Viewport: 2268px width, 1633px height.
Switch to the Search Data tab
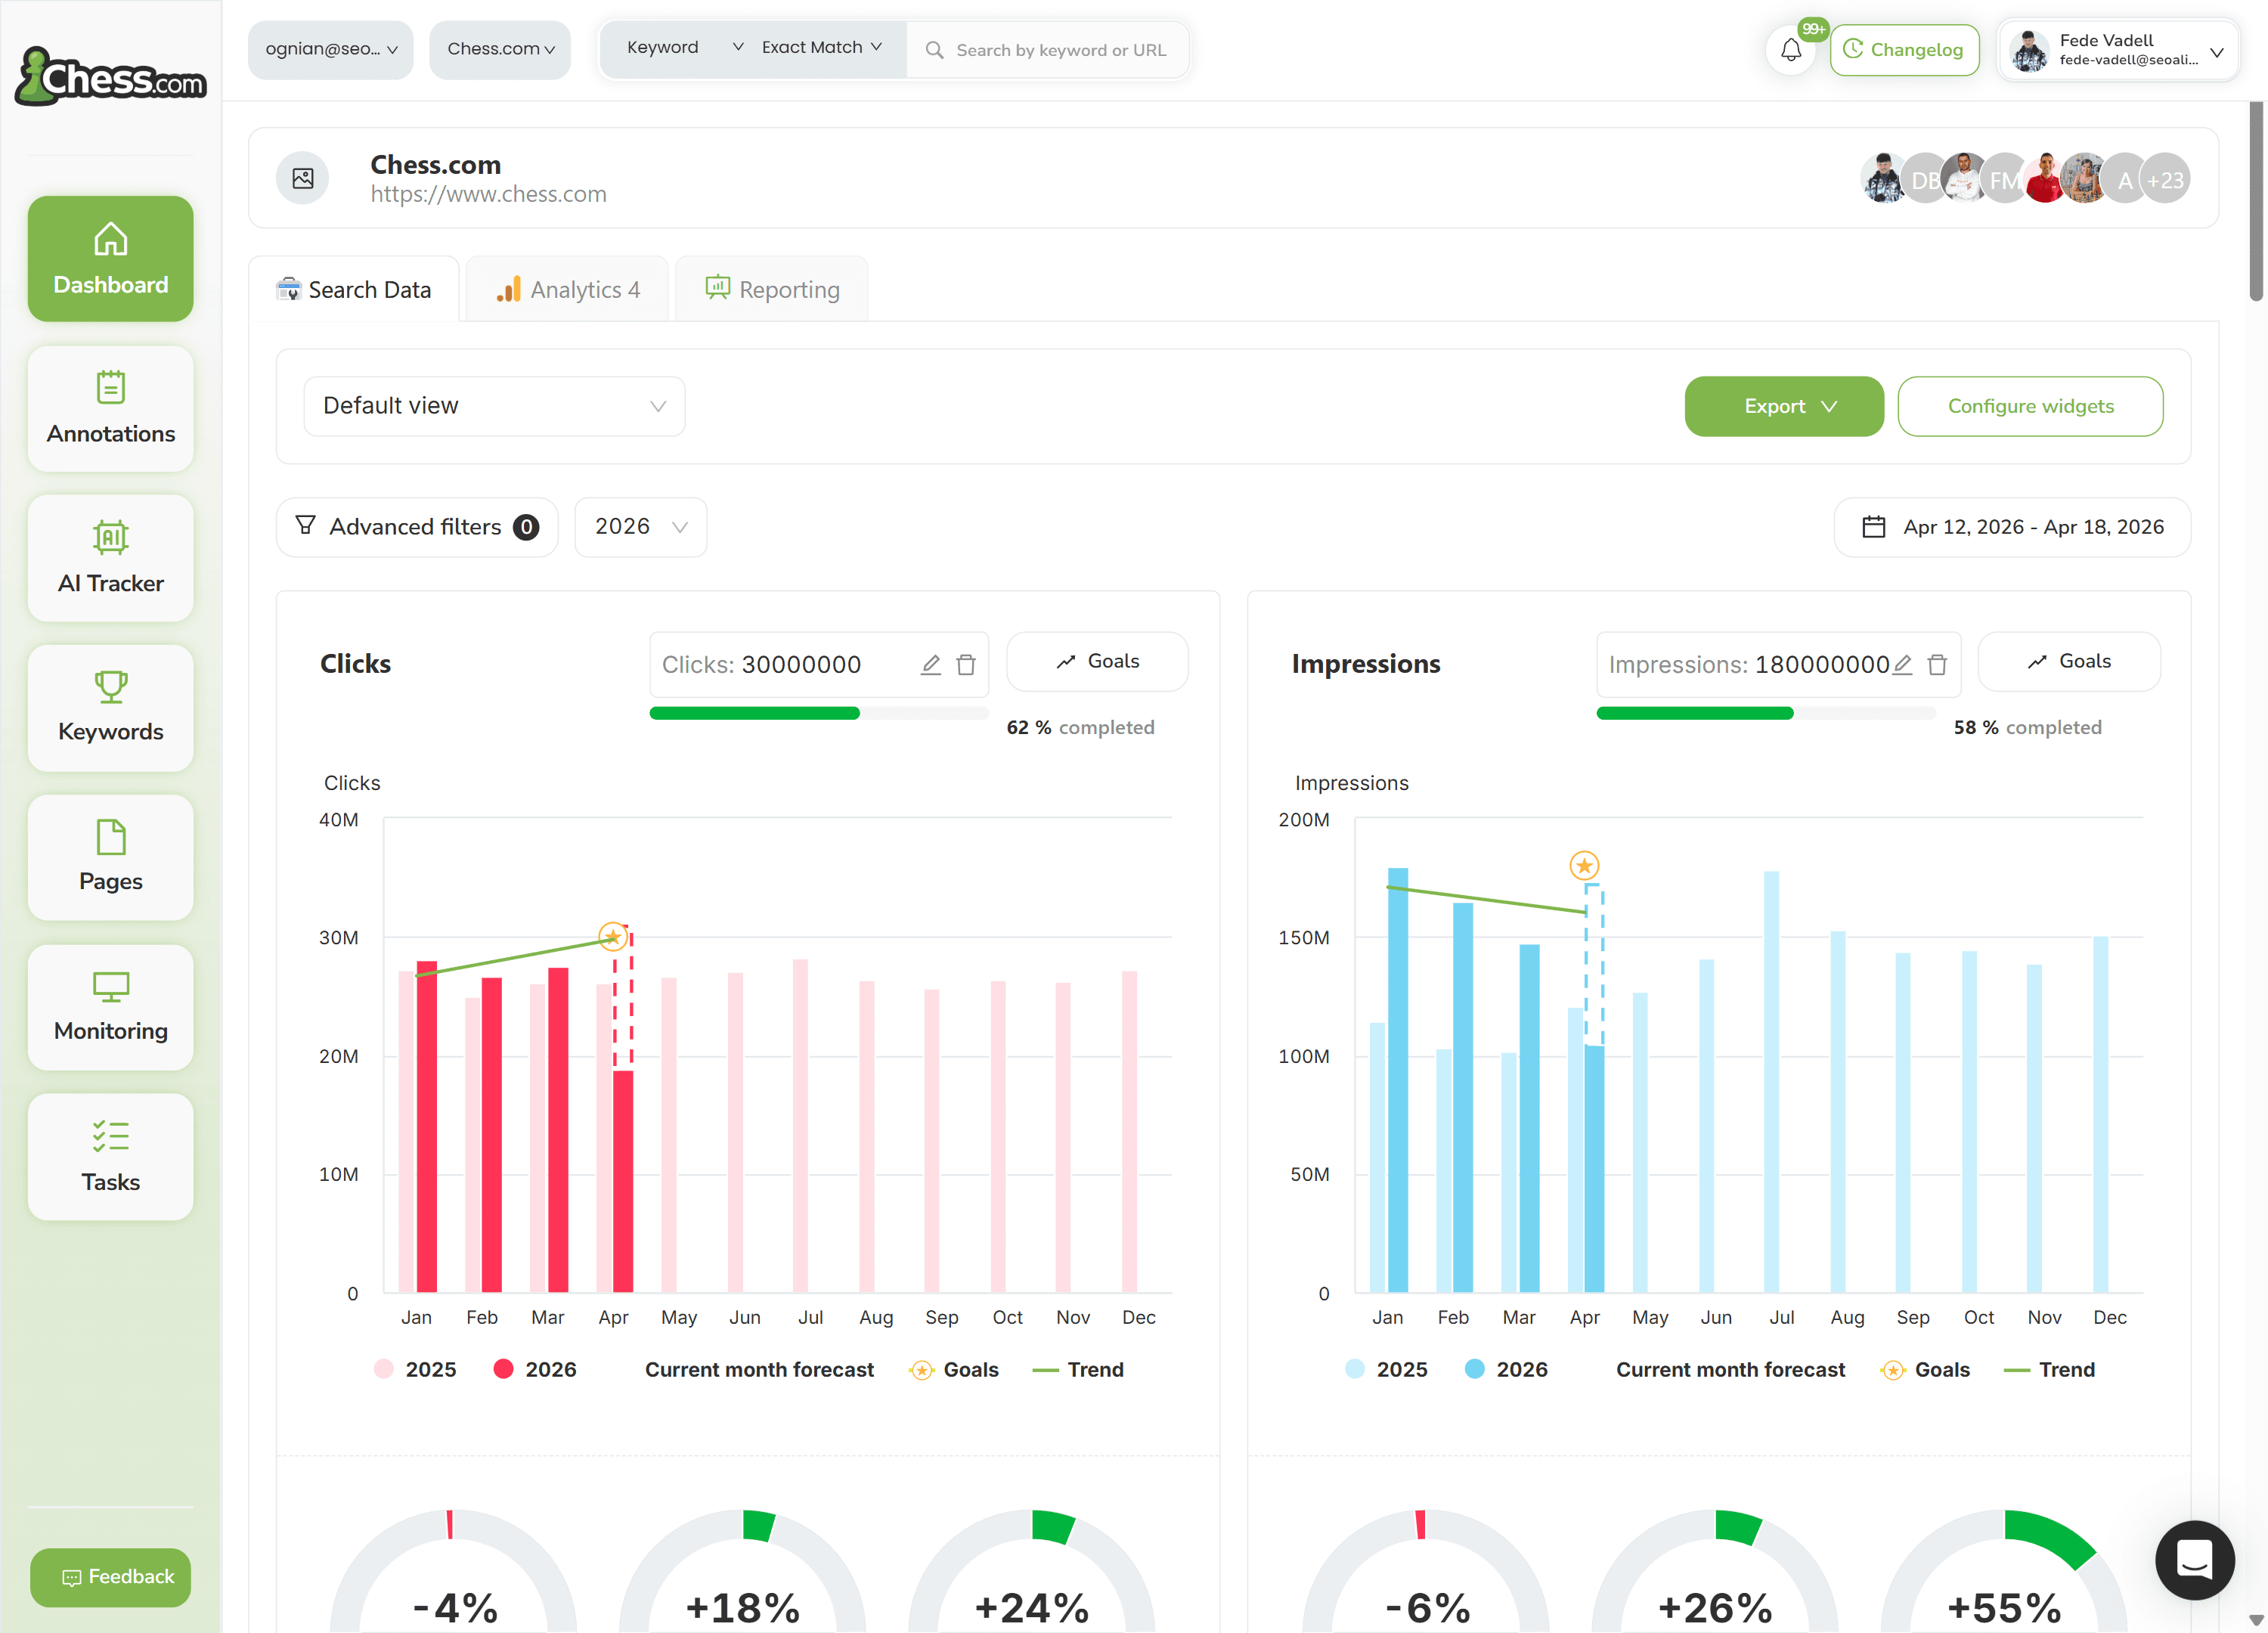[x=354, y=290]
